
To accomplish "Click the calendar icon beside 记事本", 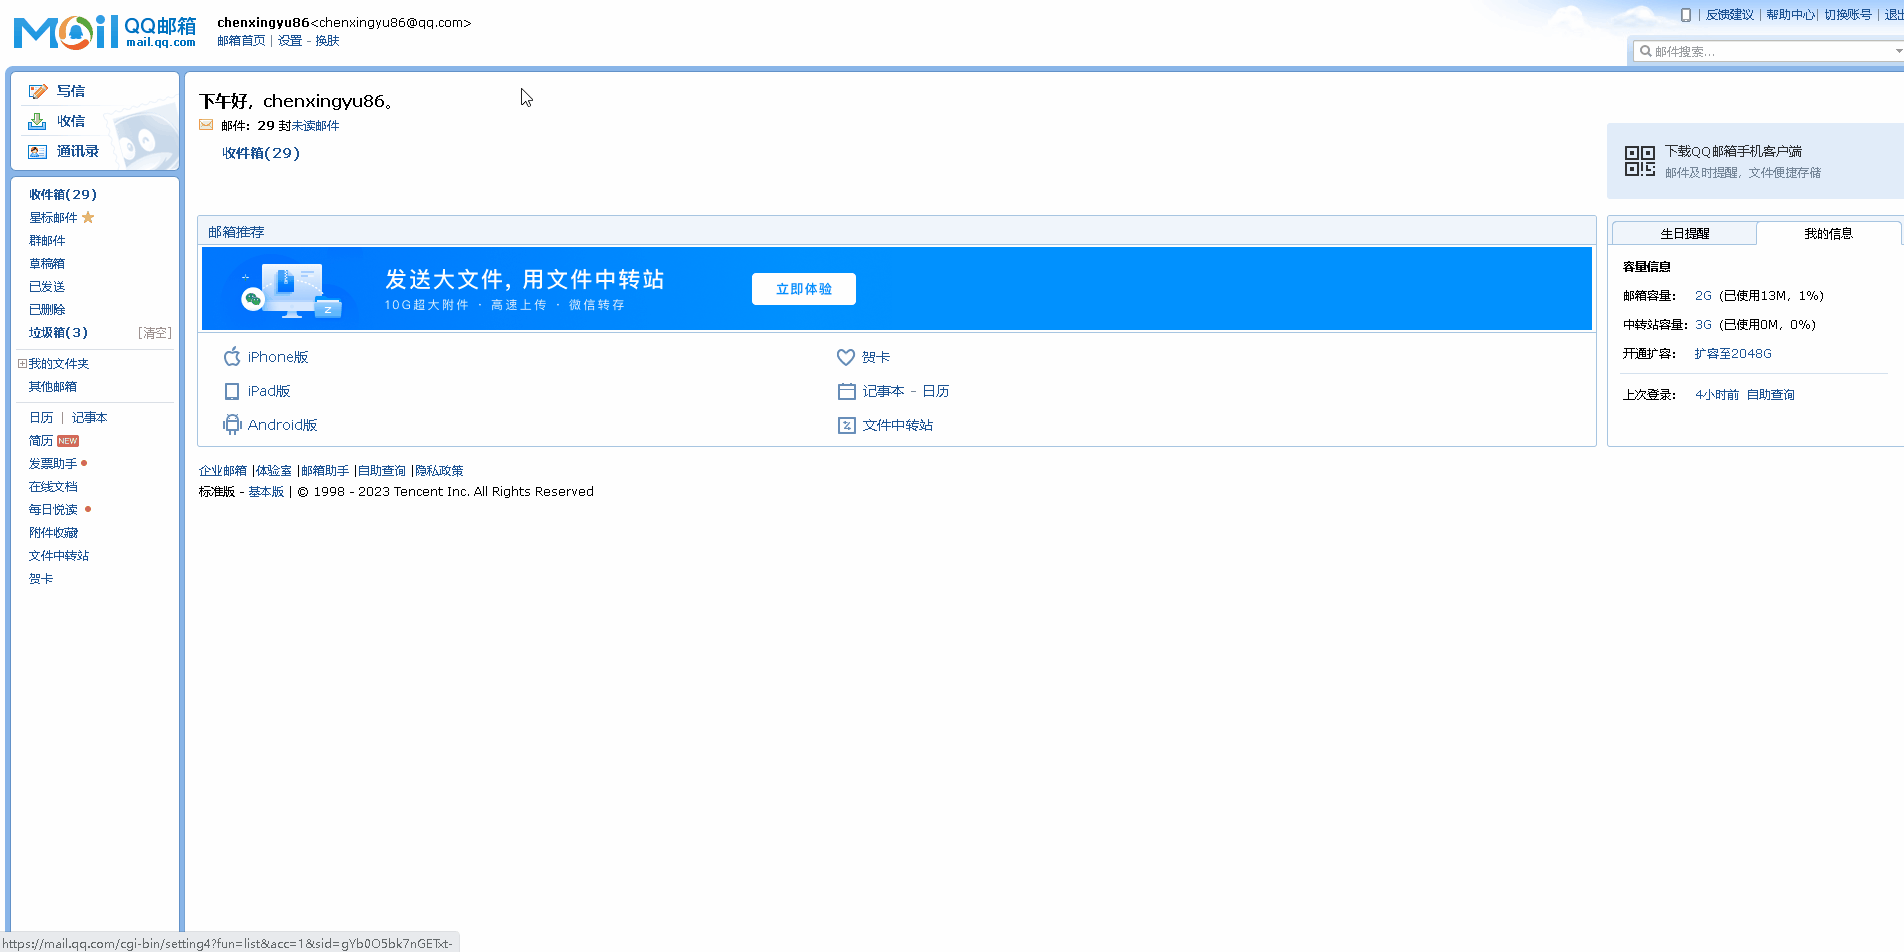I will click(846, 391).
